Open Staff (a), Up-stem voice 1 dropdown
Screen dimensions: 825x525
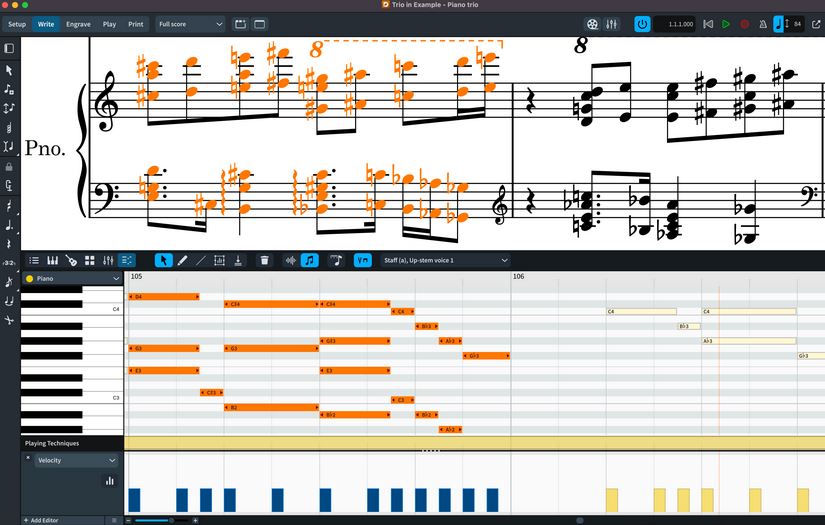click(x=445, y=260)
